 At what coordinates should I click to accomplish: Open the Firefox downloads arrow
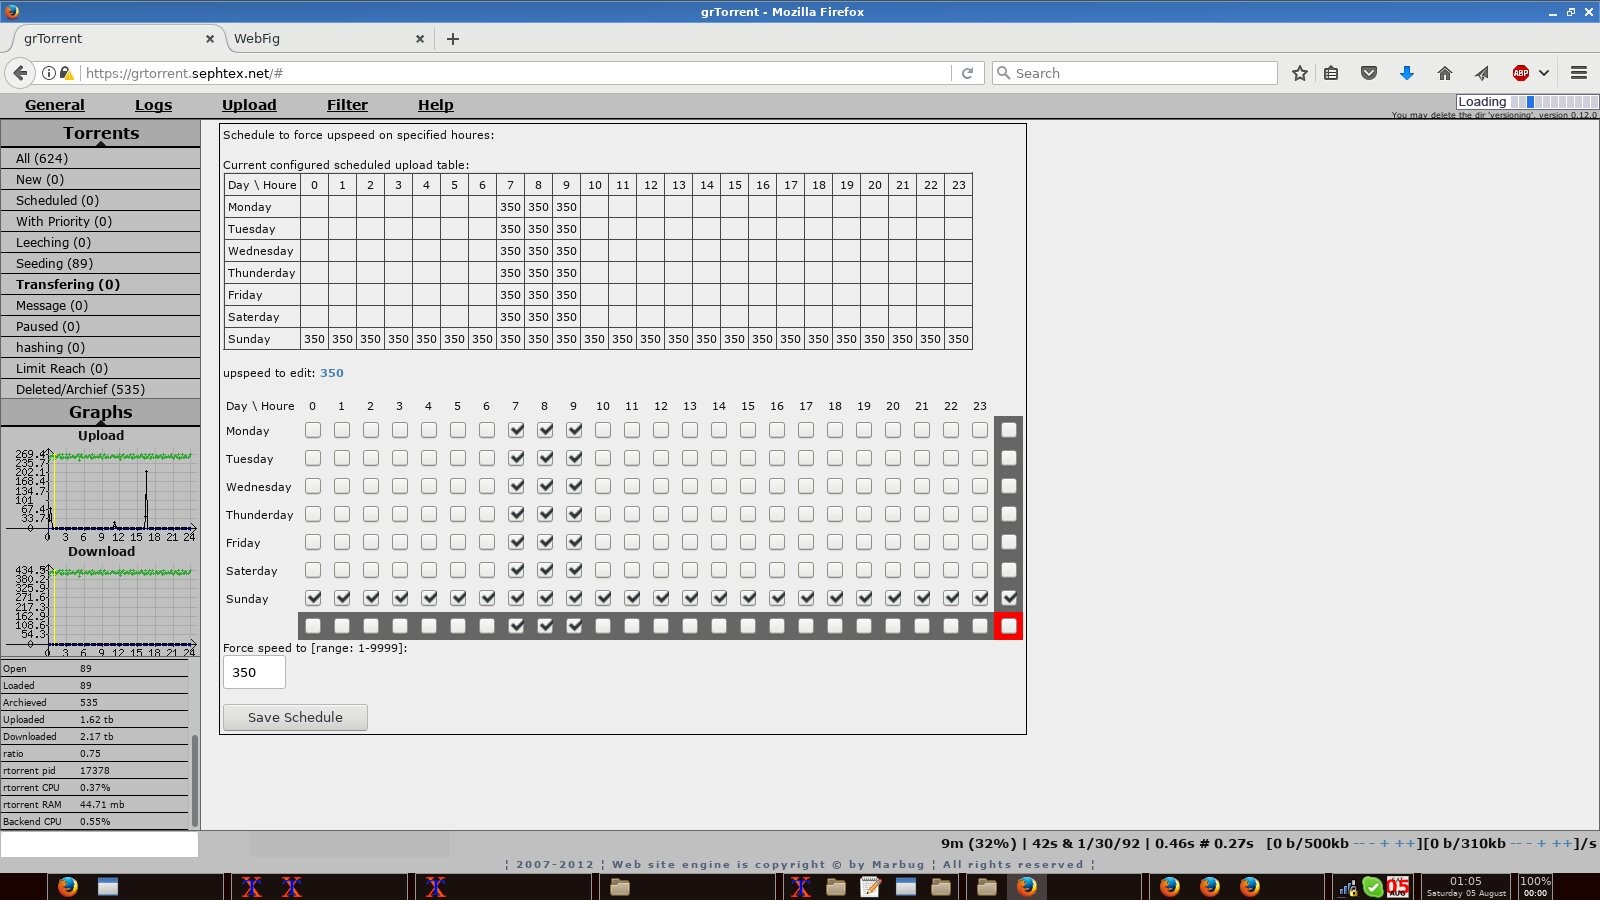point(1406,73)
